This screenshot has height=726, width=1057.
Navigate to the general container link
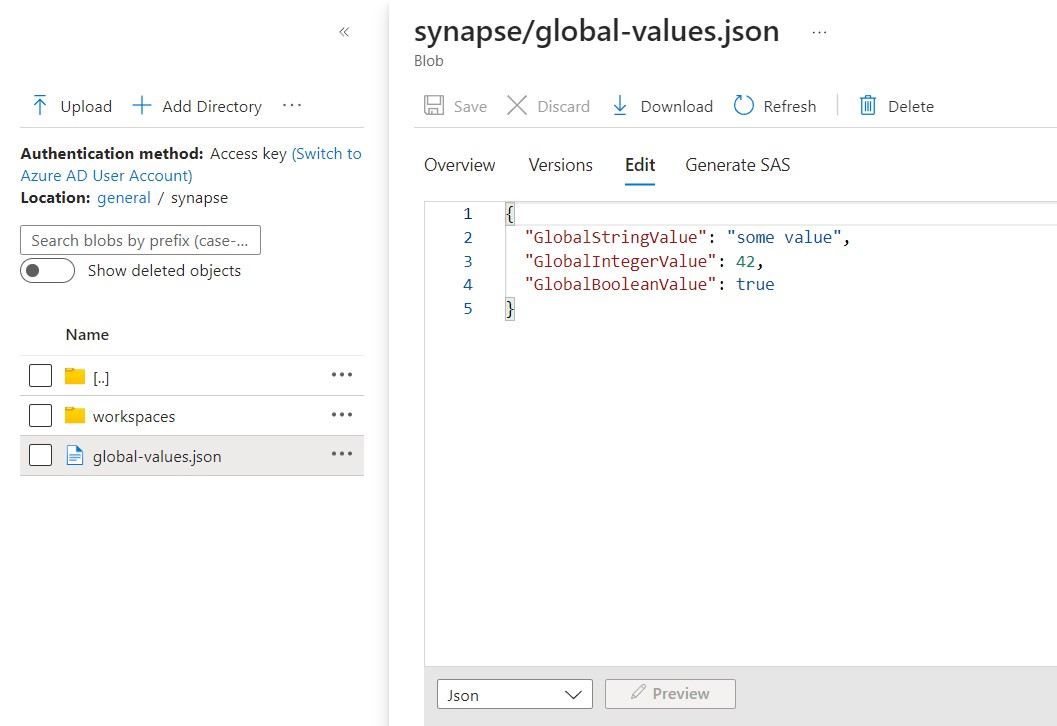coord(124,198)
